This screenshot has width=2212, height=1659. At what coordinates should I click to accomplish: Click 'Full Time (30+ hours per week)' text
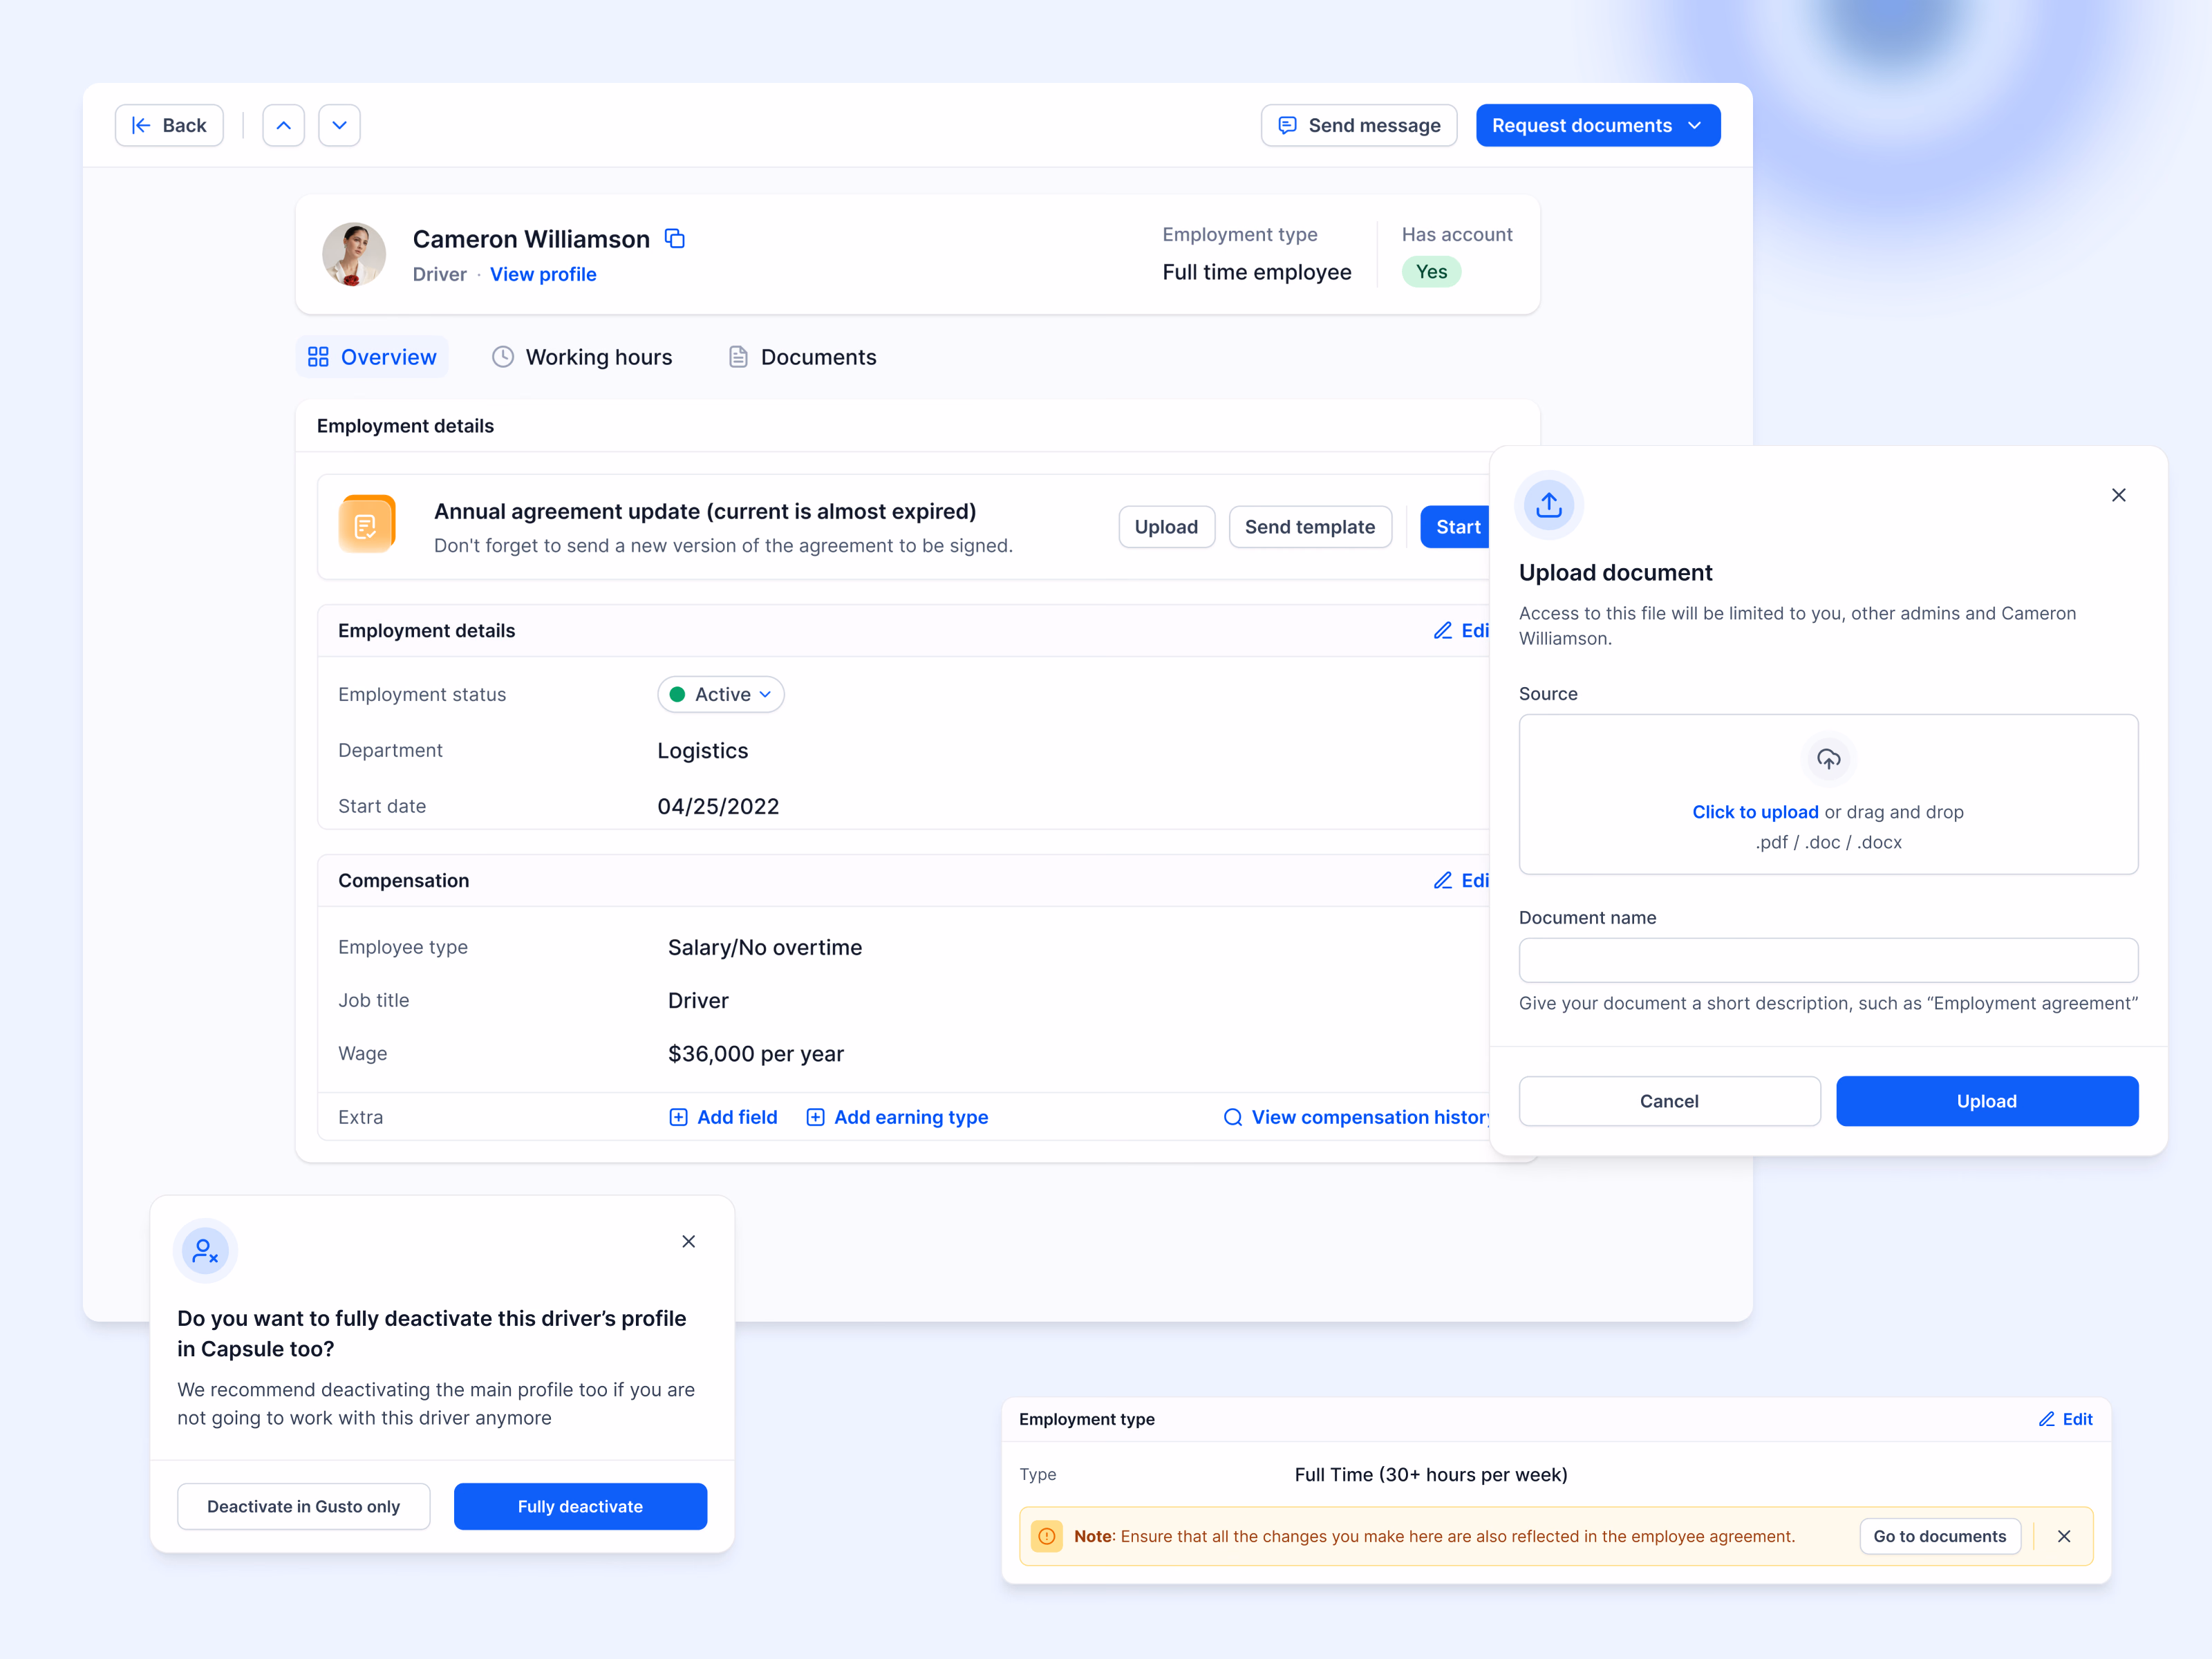coord(1430,1474)
